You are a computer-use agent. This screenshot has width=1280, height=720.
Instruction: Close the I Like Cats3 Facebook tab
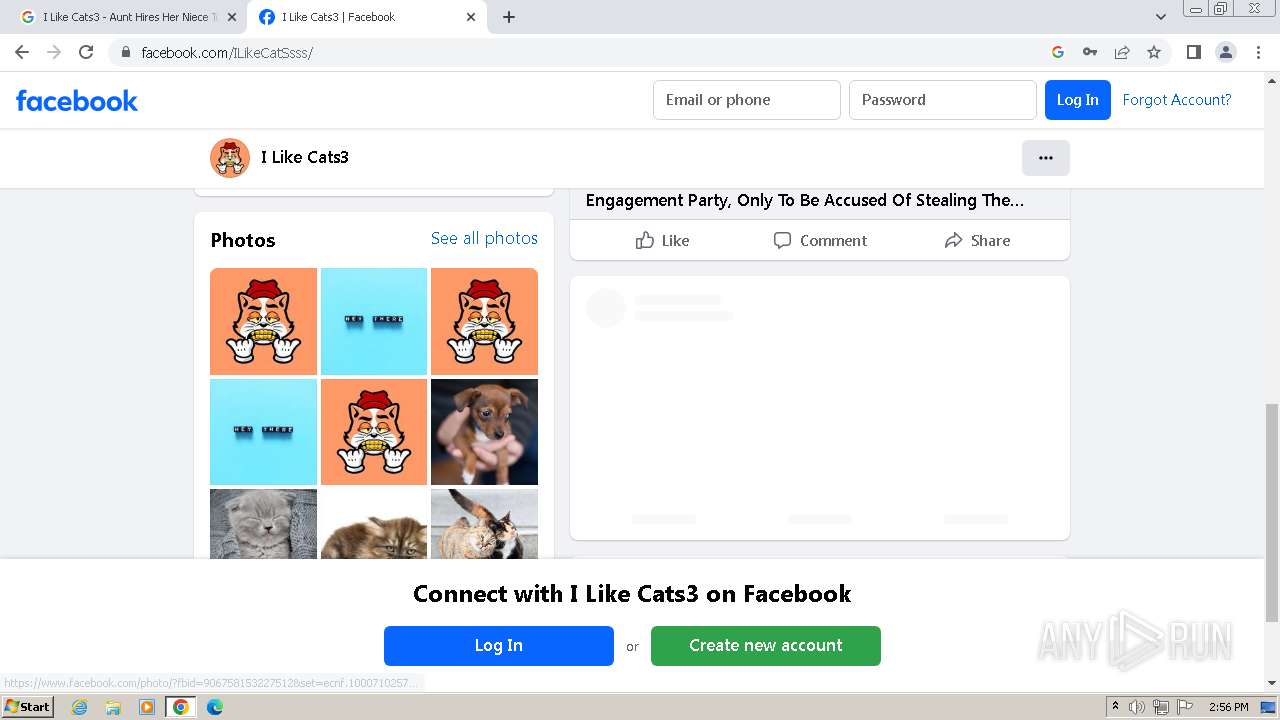(x=471, y=17)
